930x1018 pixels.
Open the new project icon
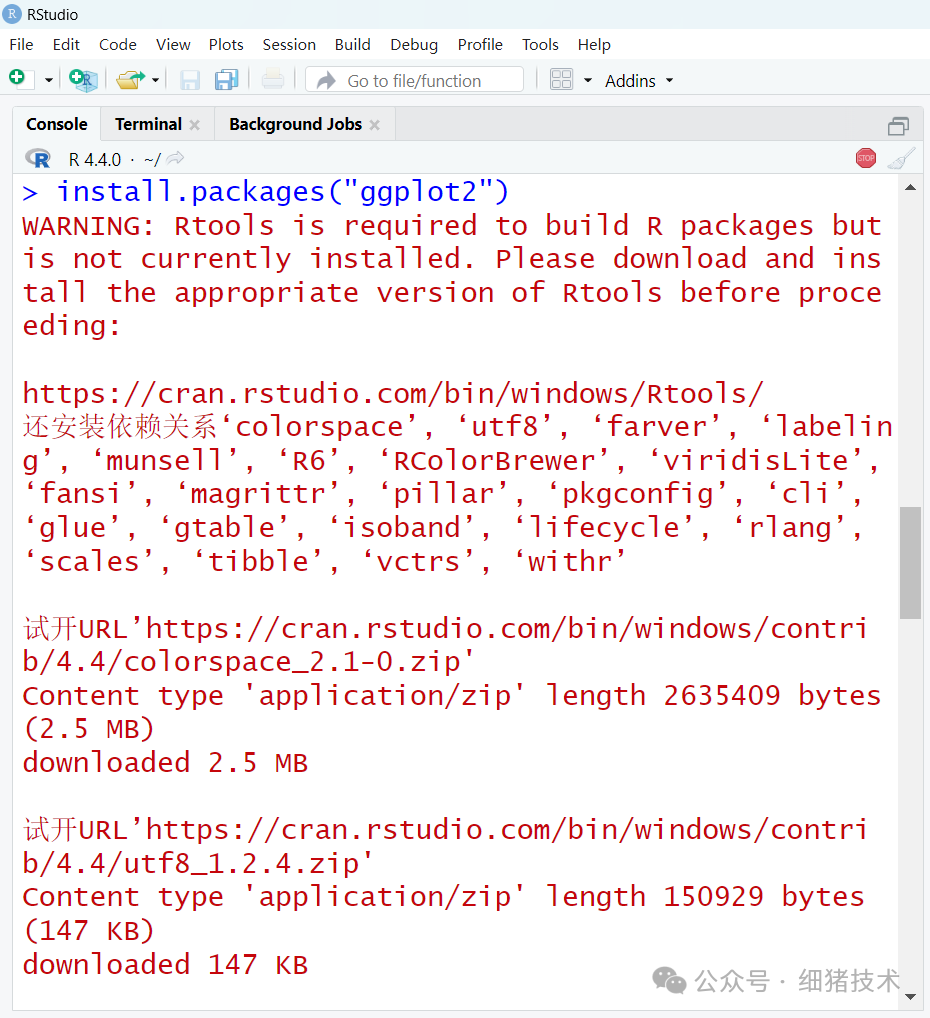[x=83, y=79]
